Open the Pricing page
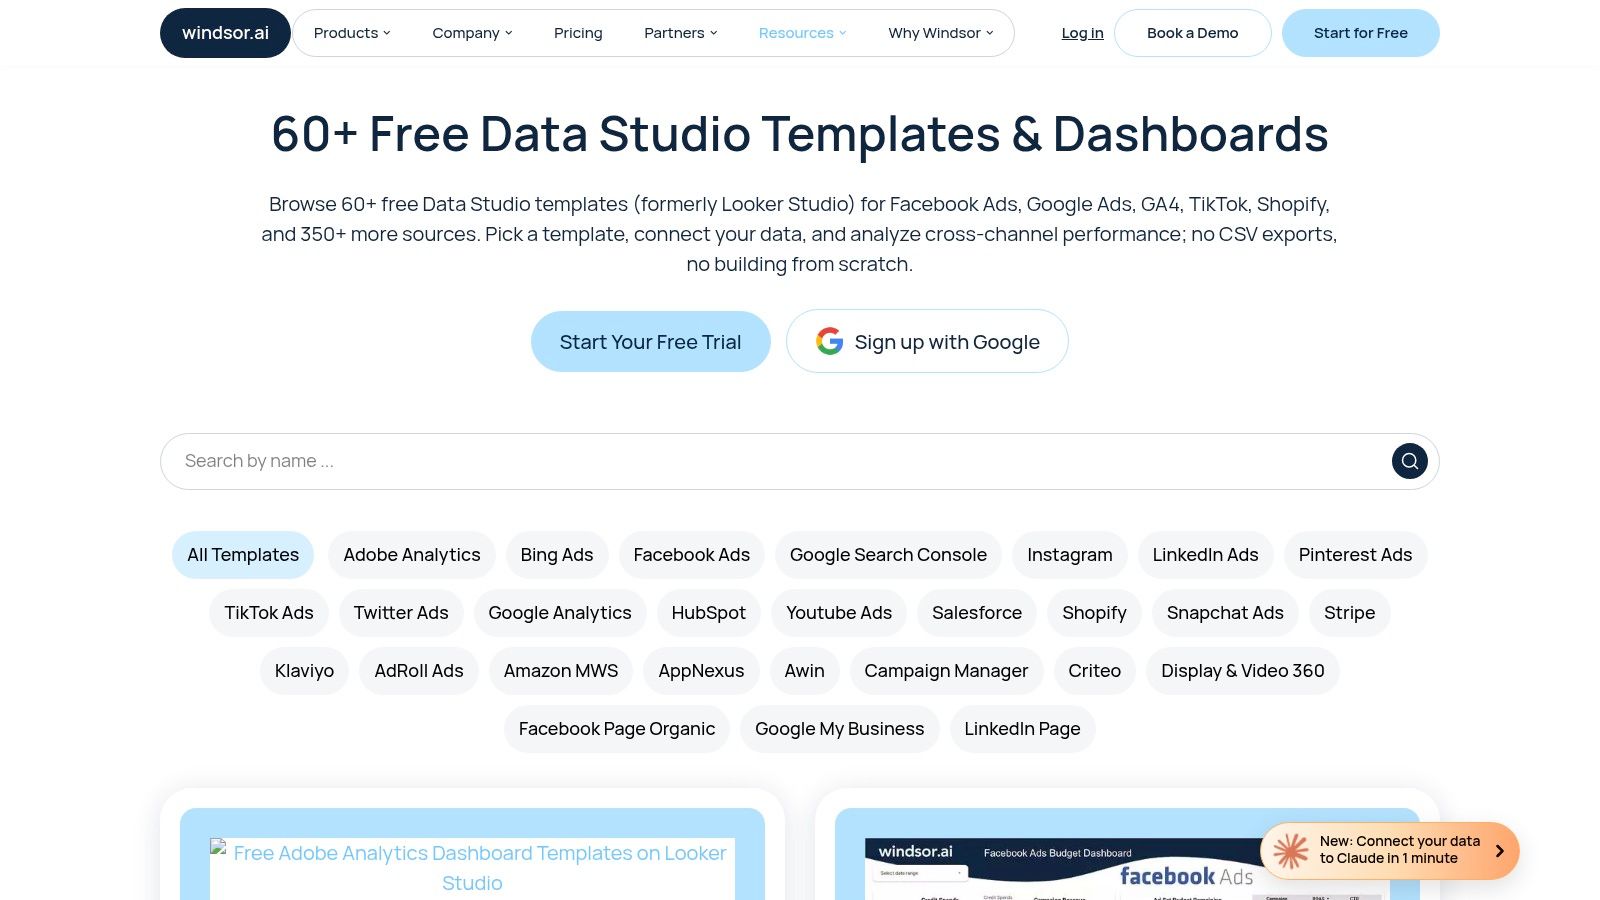 (578, 33)
